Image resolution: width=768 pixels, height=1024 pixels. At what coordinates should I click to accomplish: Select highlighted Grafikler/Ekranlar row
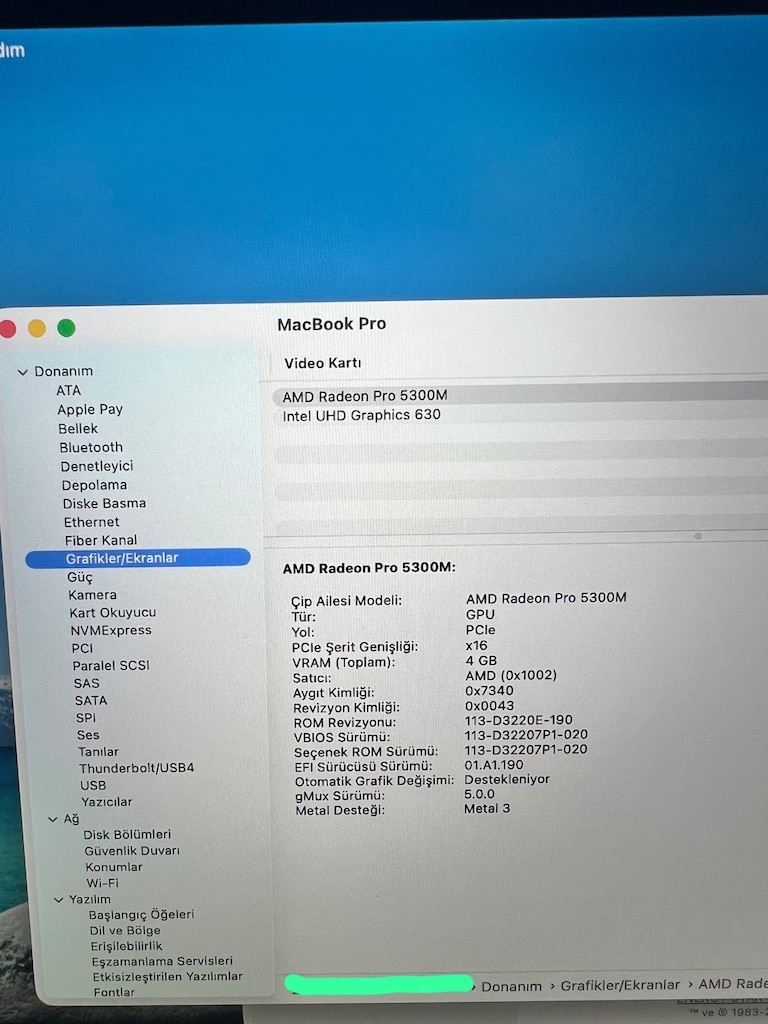coord(138,558)
